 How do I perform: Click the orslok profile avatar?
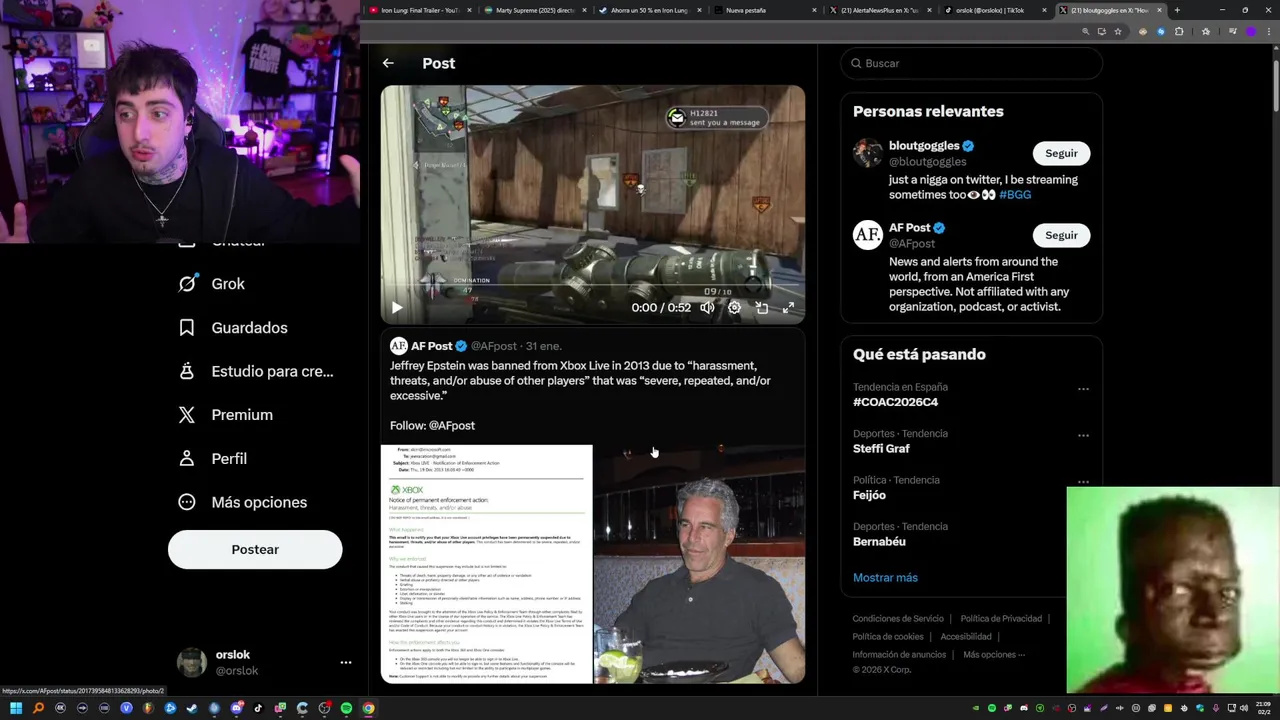(x=192, y=662)
